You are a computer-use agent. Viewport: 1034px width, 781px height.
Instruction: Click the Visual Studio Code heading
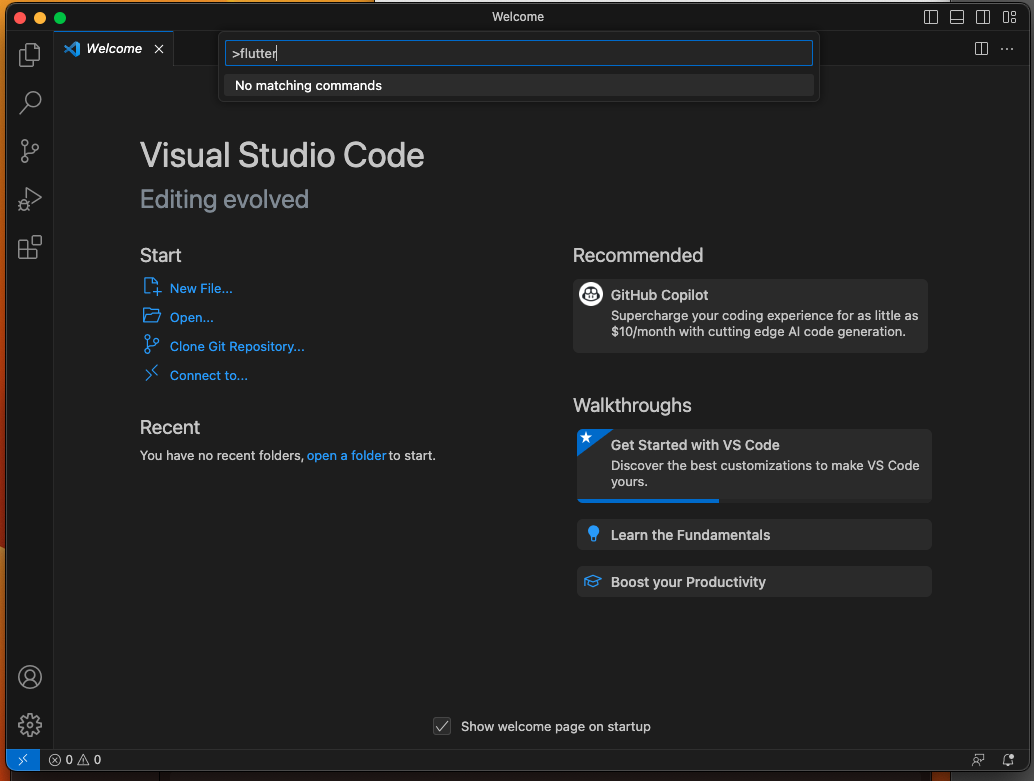282,156
